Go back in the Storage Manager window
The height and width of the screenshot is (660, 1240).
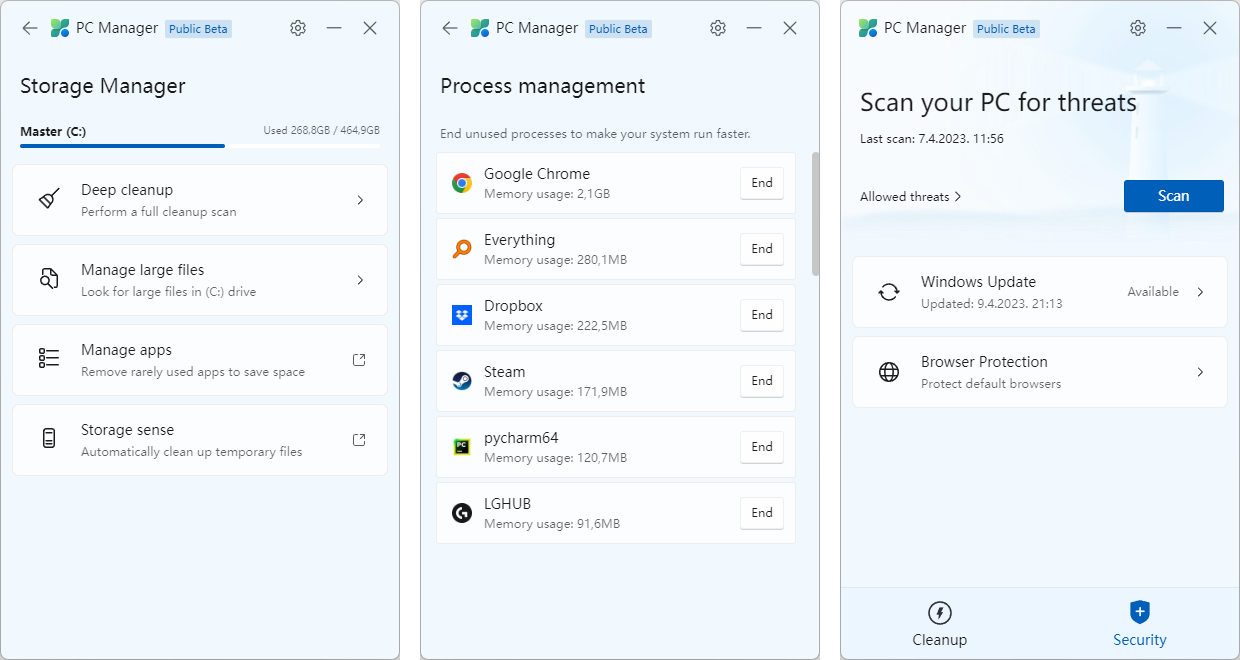tap(30, 28)
